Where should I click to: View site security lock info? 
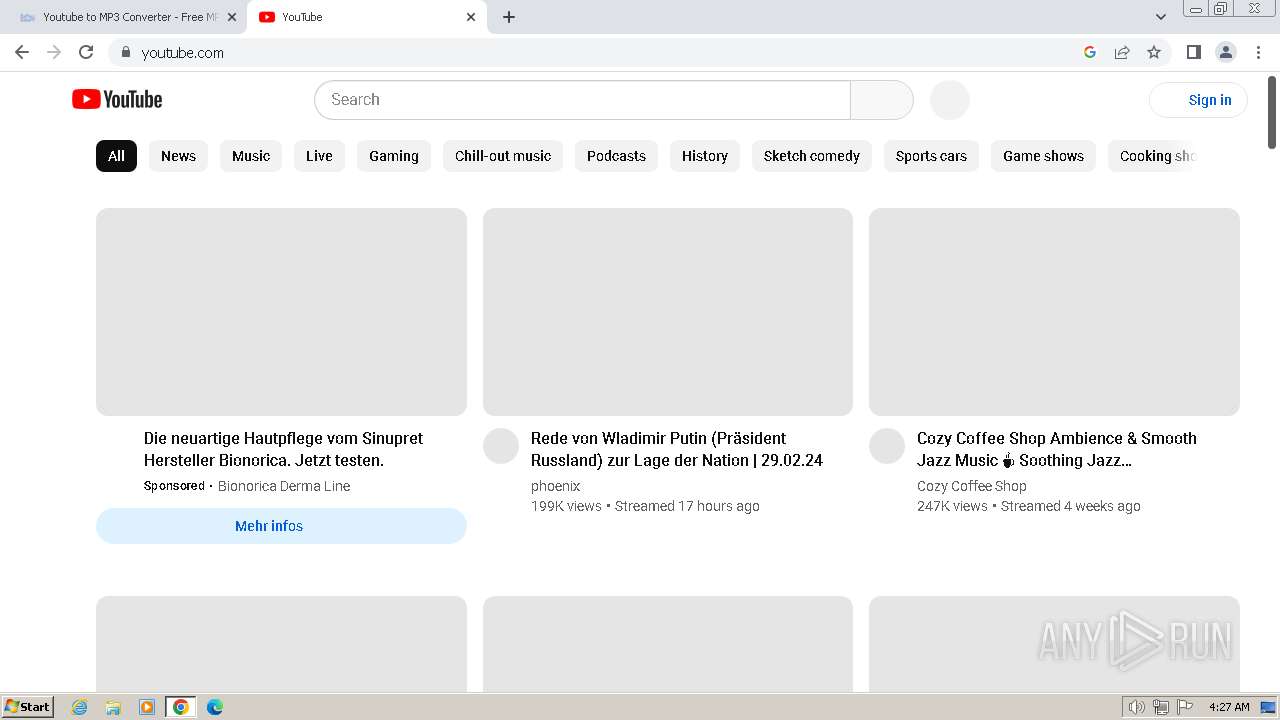125,52
